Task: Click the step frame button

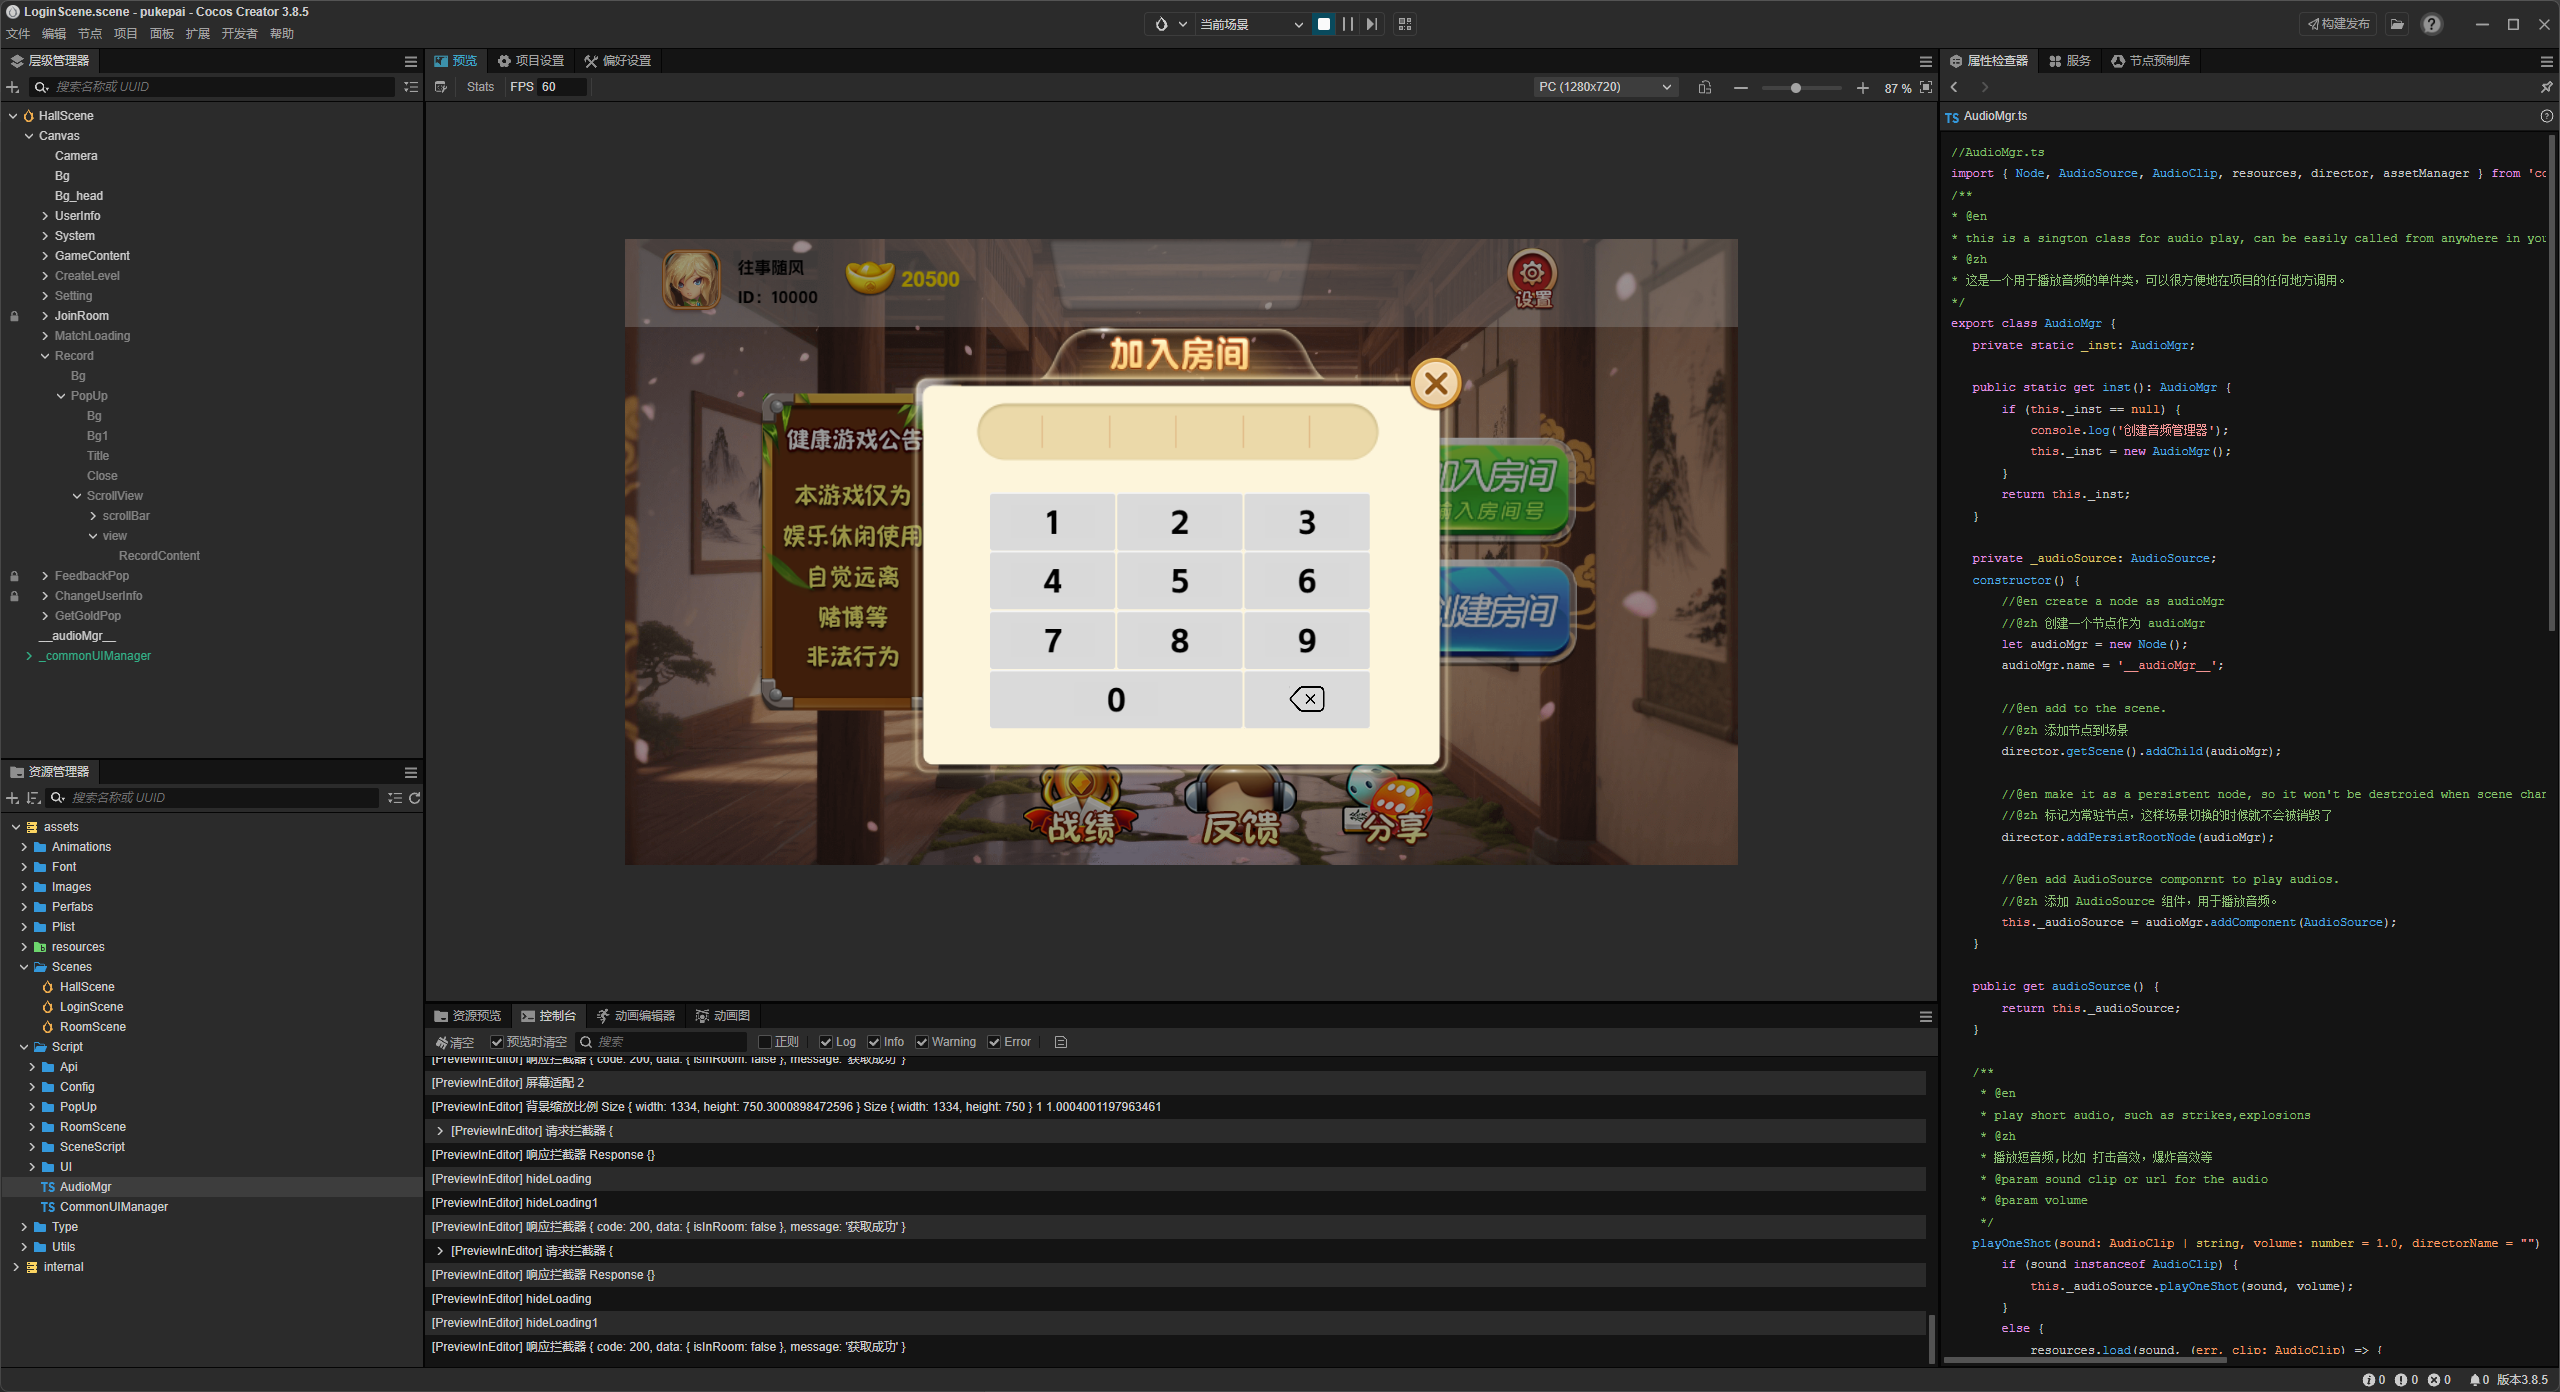Action: (1372, 24)
